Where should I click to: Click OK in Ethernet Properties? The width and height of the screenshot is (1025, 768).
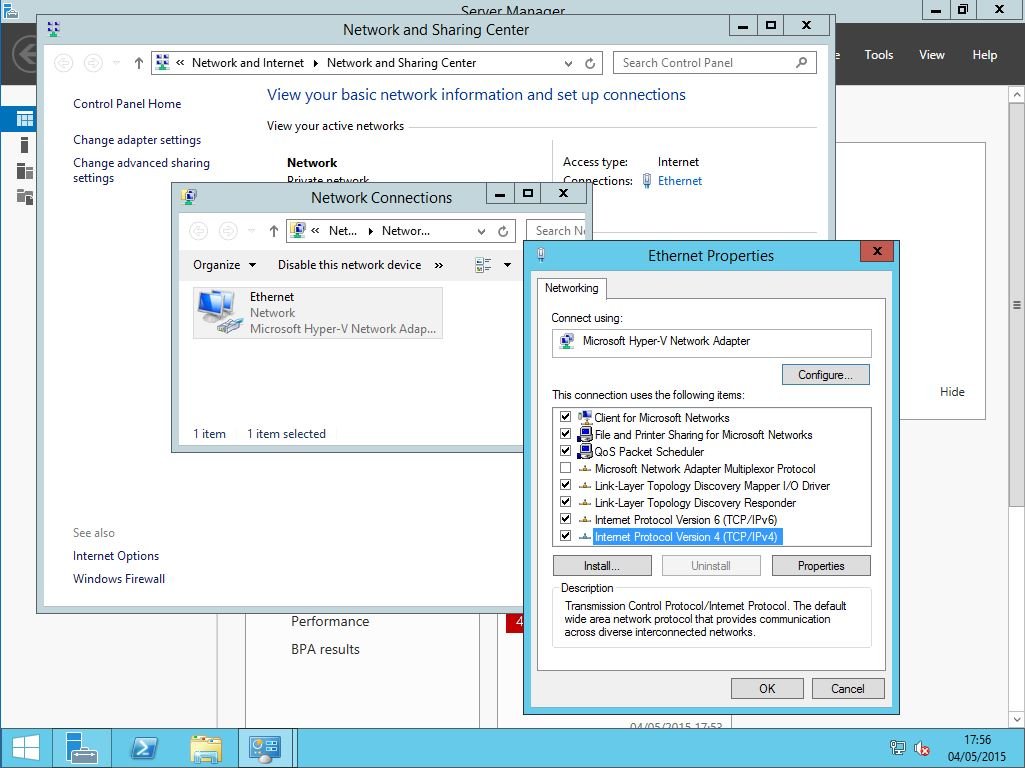(x=767, y=688)
